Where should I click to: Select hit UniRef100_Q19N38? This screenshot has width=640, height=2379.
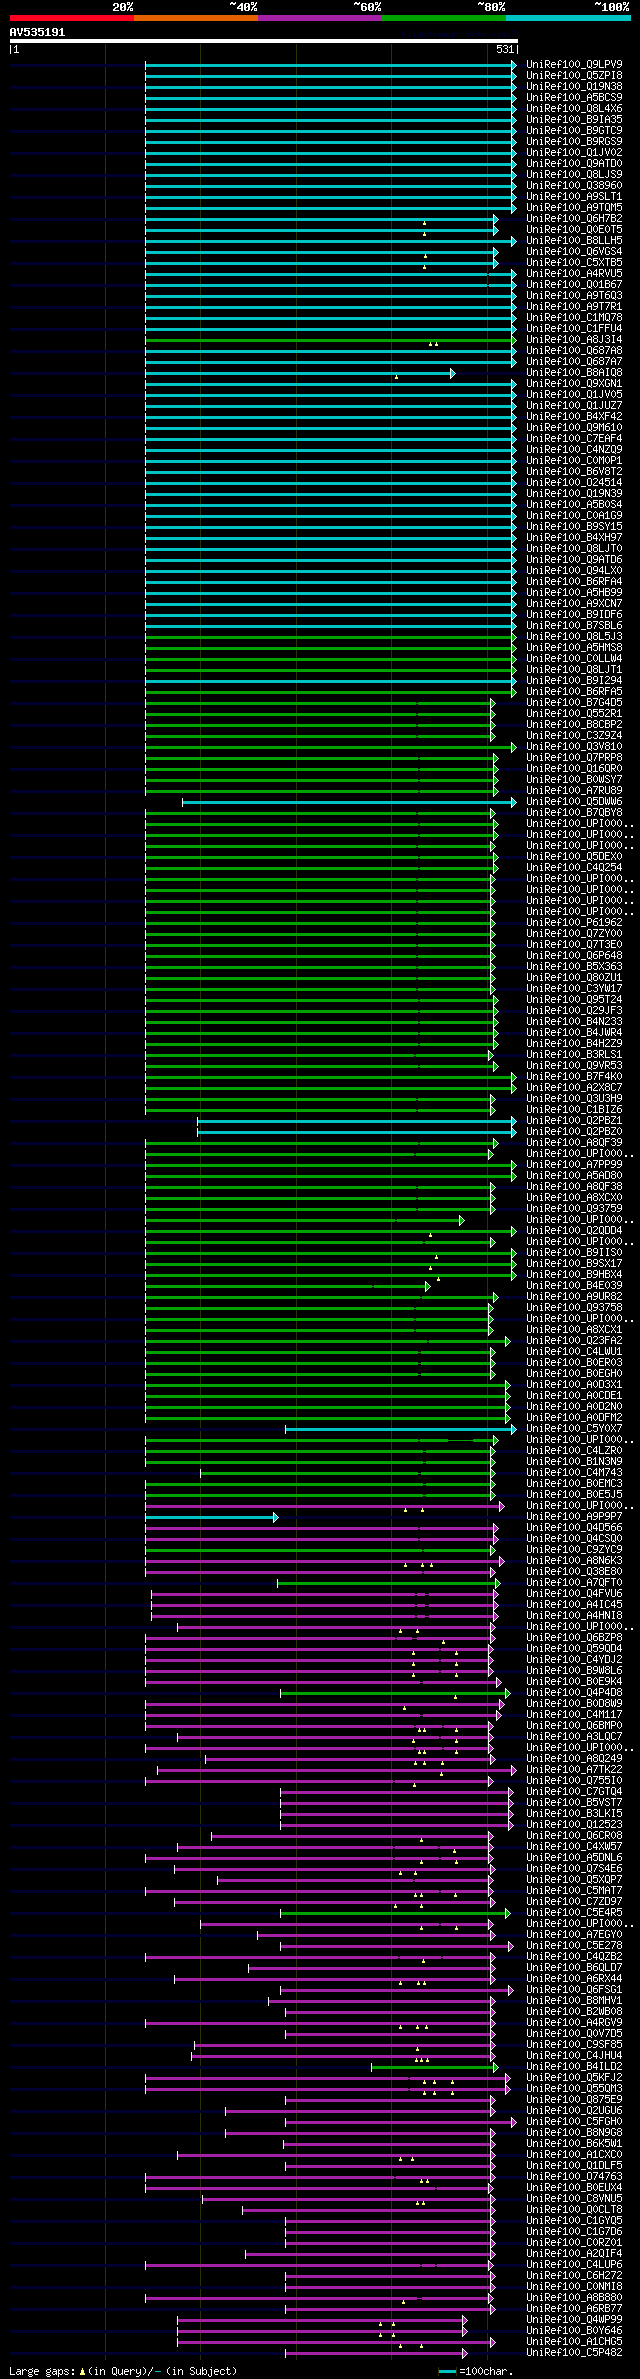(574, 87)
